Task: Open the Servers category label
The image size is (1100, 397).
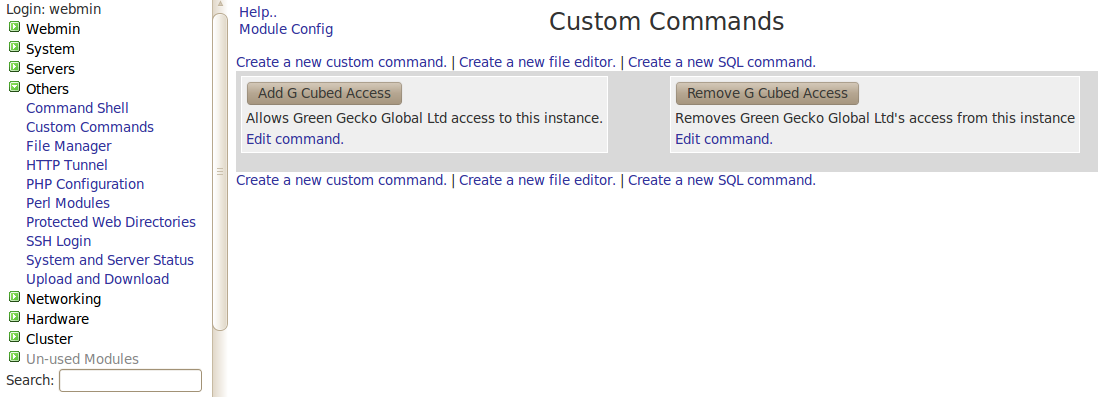Action: (x=50, y=69)
